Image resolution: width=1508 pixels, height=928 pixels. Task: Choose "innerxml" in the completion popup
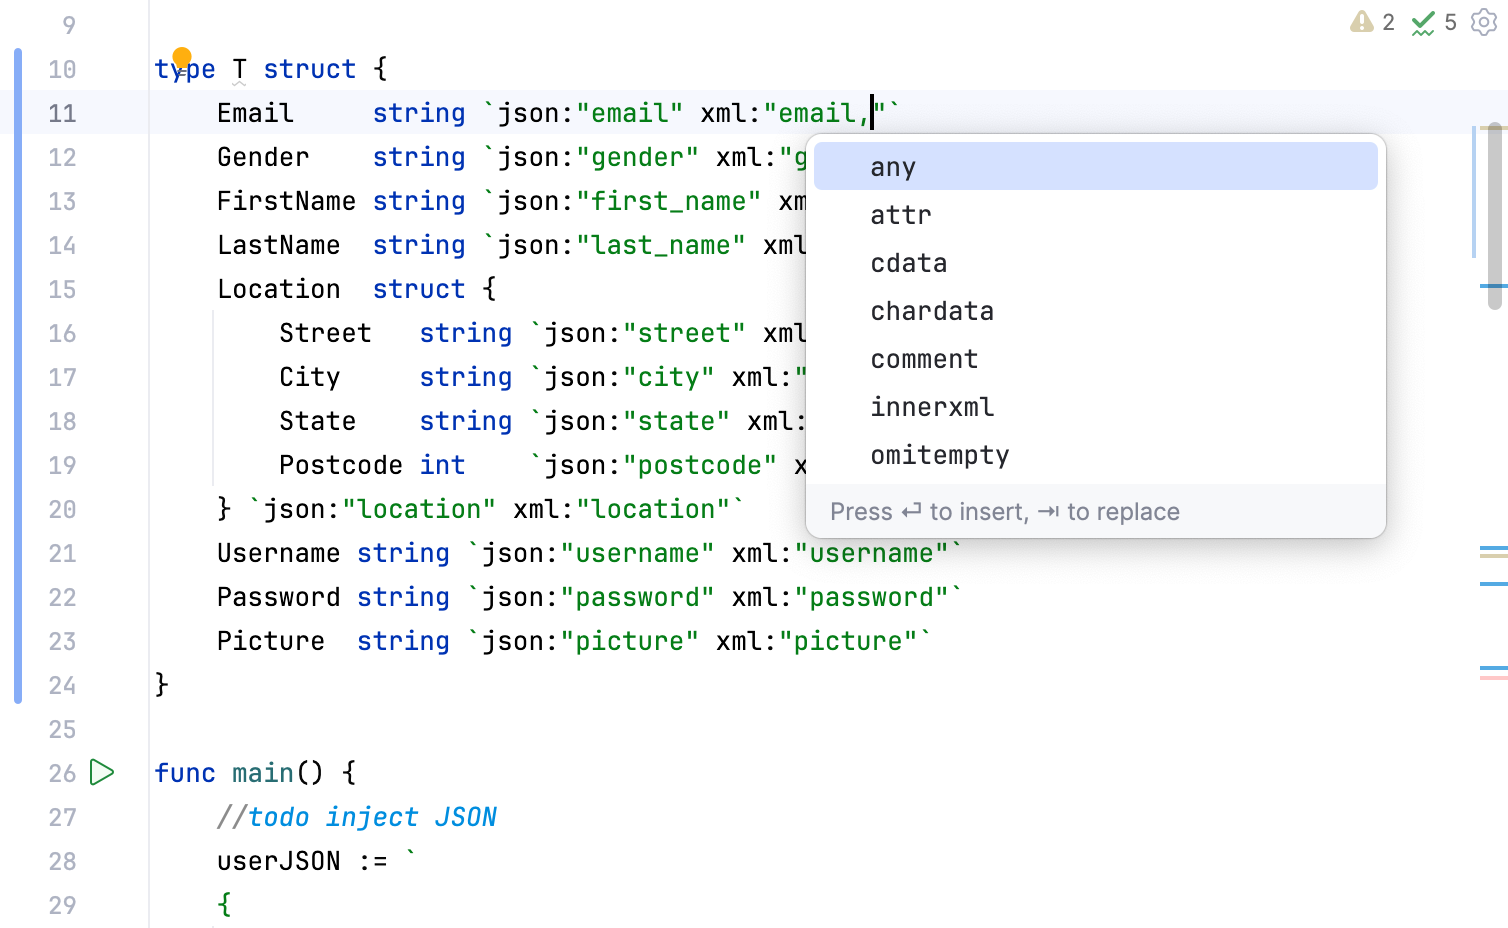[x=932, y=407]
